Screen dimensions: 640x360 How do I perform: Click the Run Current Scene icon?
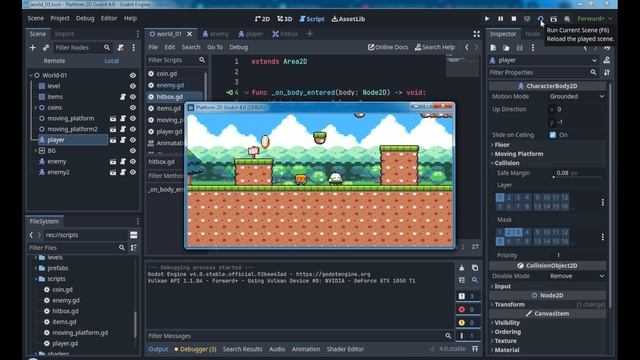click(540, 19)
